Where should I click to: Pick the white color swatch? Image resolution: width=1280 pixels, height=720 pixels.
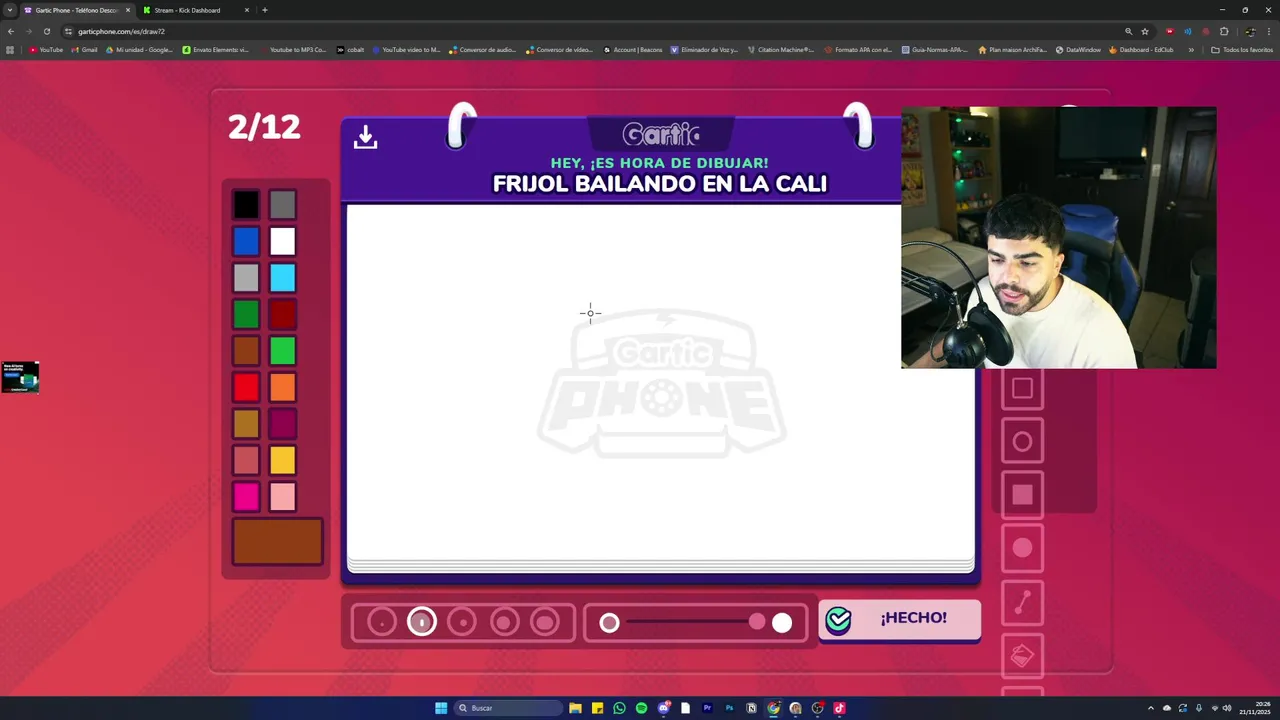[283, 241]
